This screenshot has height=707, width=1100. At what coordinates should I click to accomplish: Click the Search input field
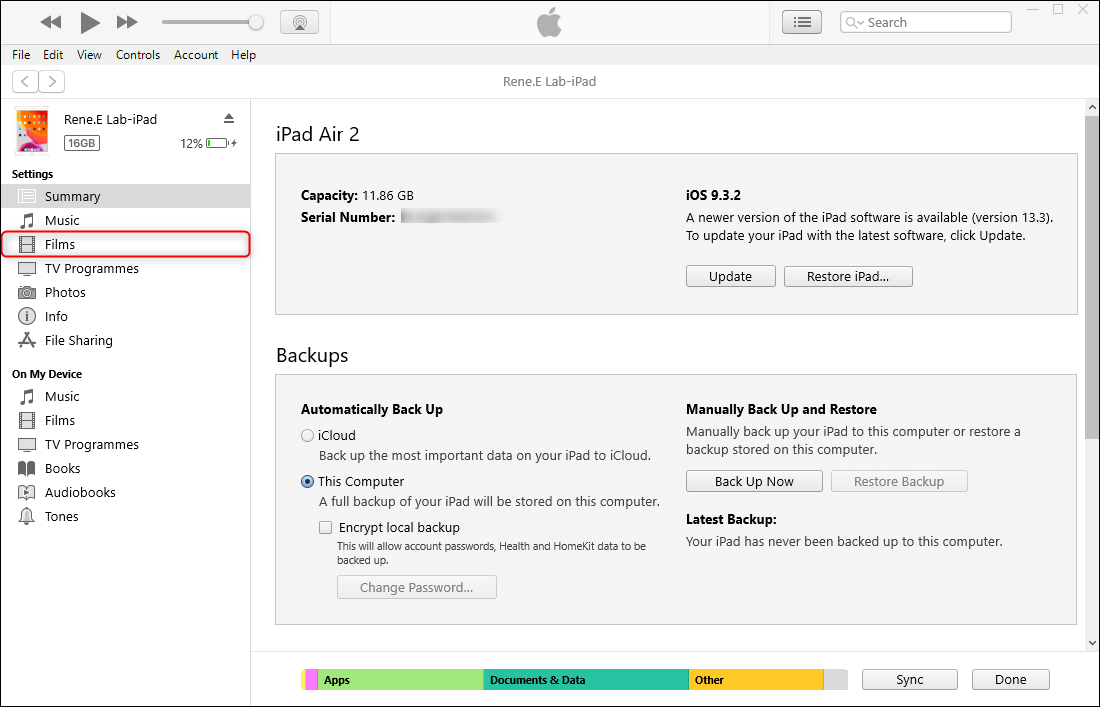925,22
